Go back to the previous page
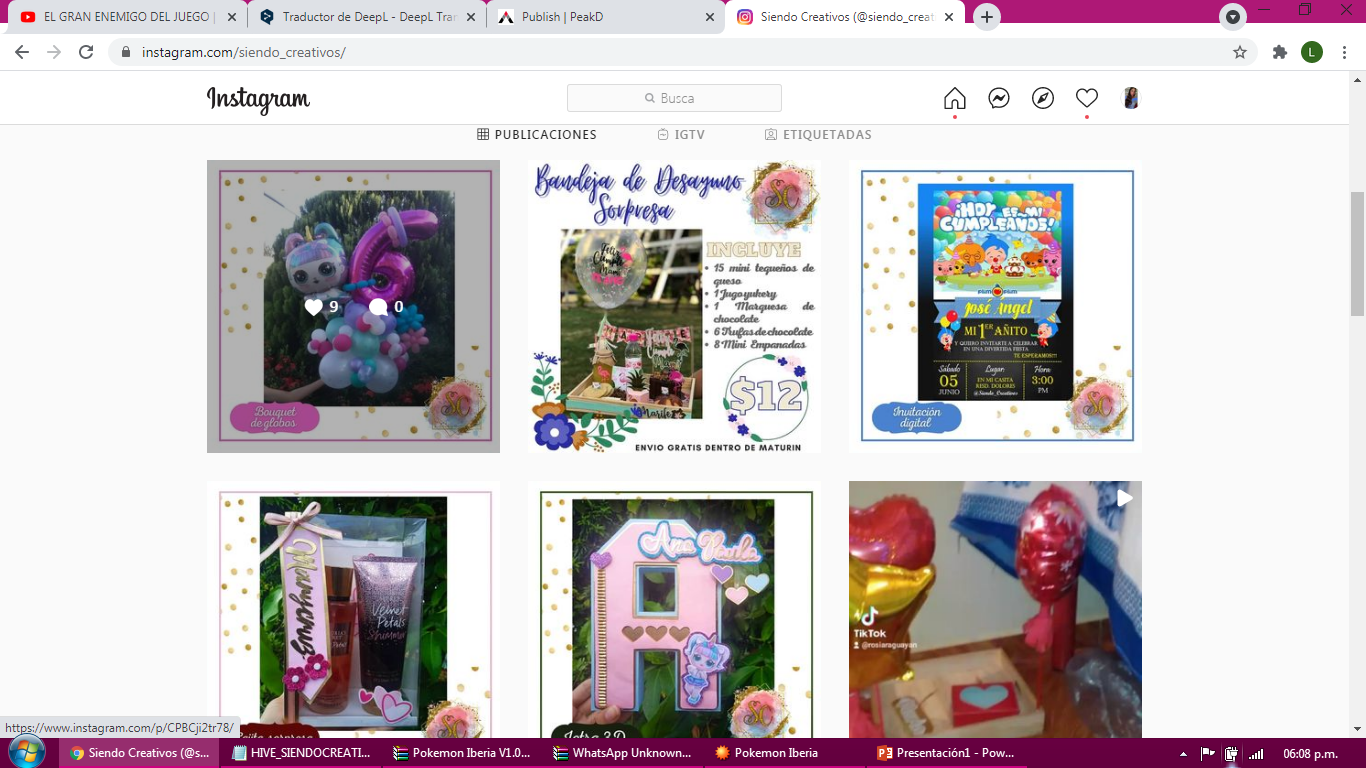Screen dimensions: 1366x768 click(22, 52)
